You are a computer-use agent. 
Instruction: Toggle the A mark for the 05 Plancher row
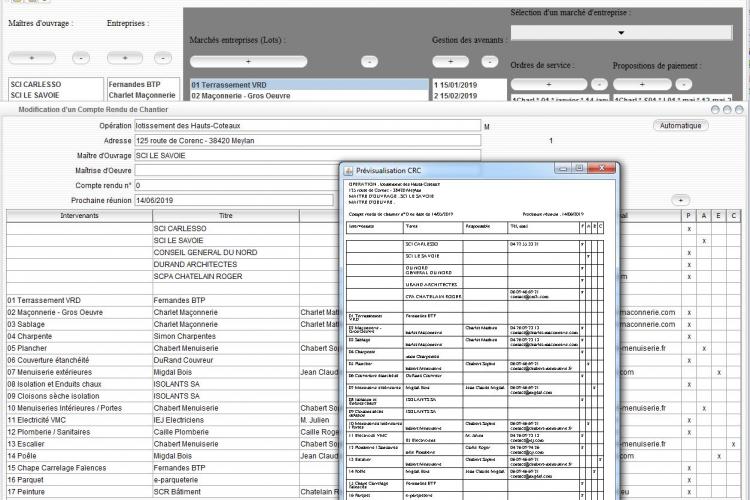[704, 348]
